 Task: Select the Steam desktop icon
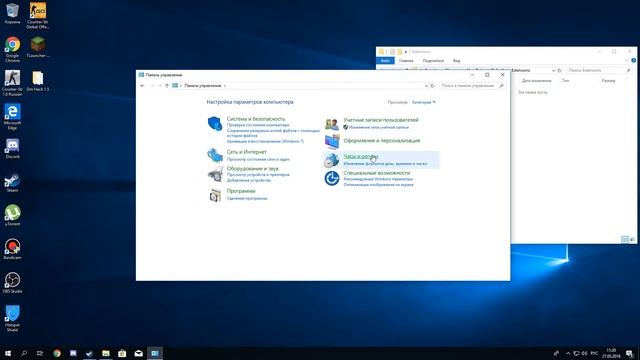pyautogui.click(x=12, y=182)
